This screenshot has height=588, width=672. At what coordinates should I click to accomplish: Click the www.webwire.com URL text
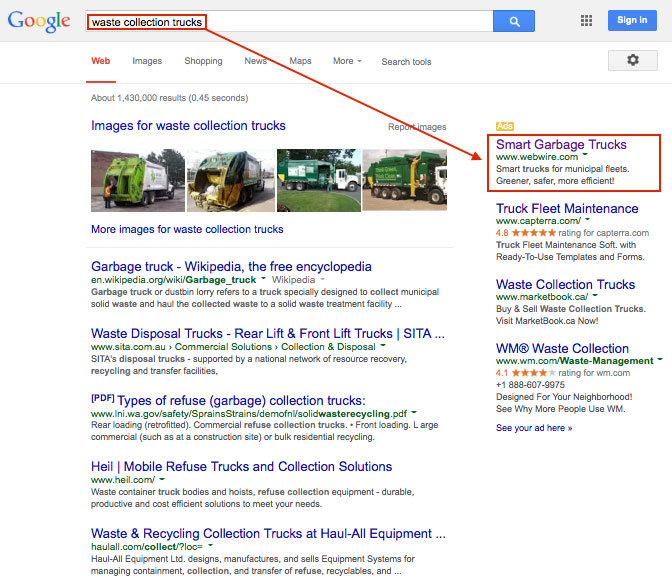click(537, 157)
